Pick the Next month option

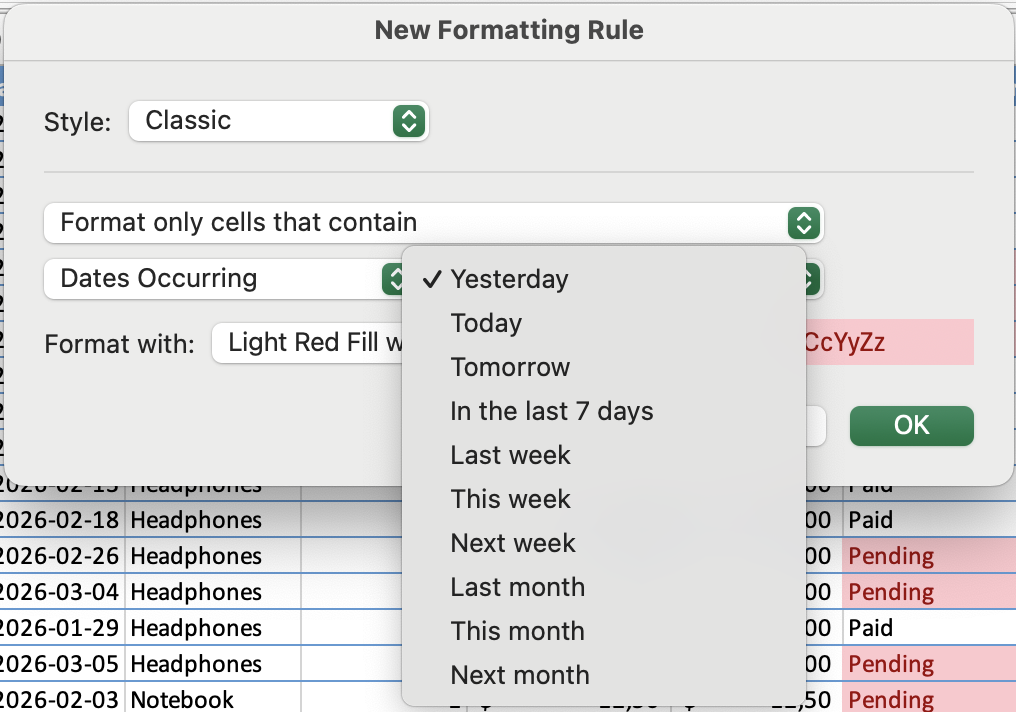[x=520, y=675]
